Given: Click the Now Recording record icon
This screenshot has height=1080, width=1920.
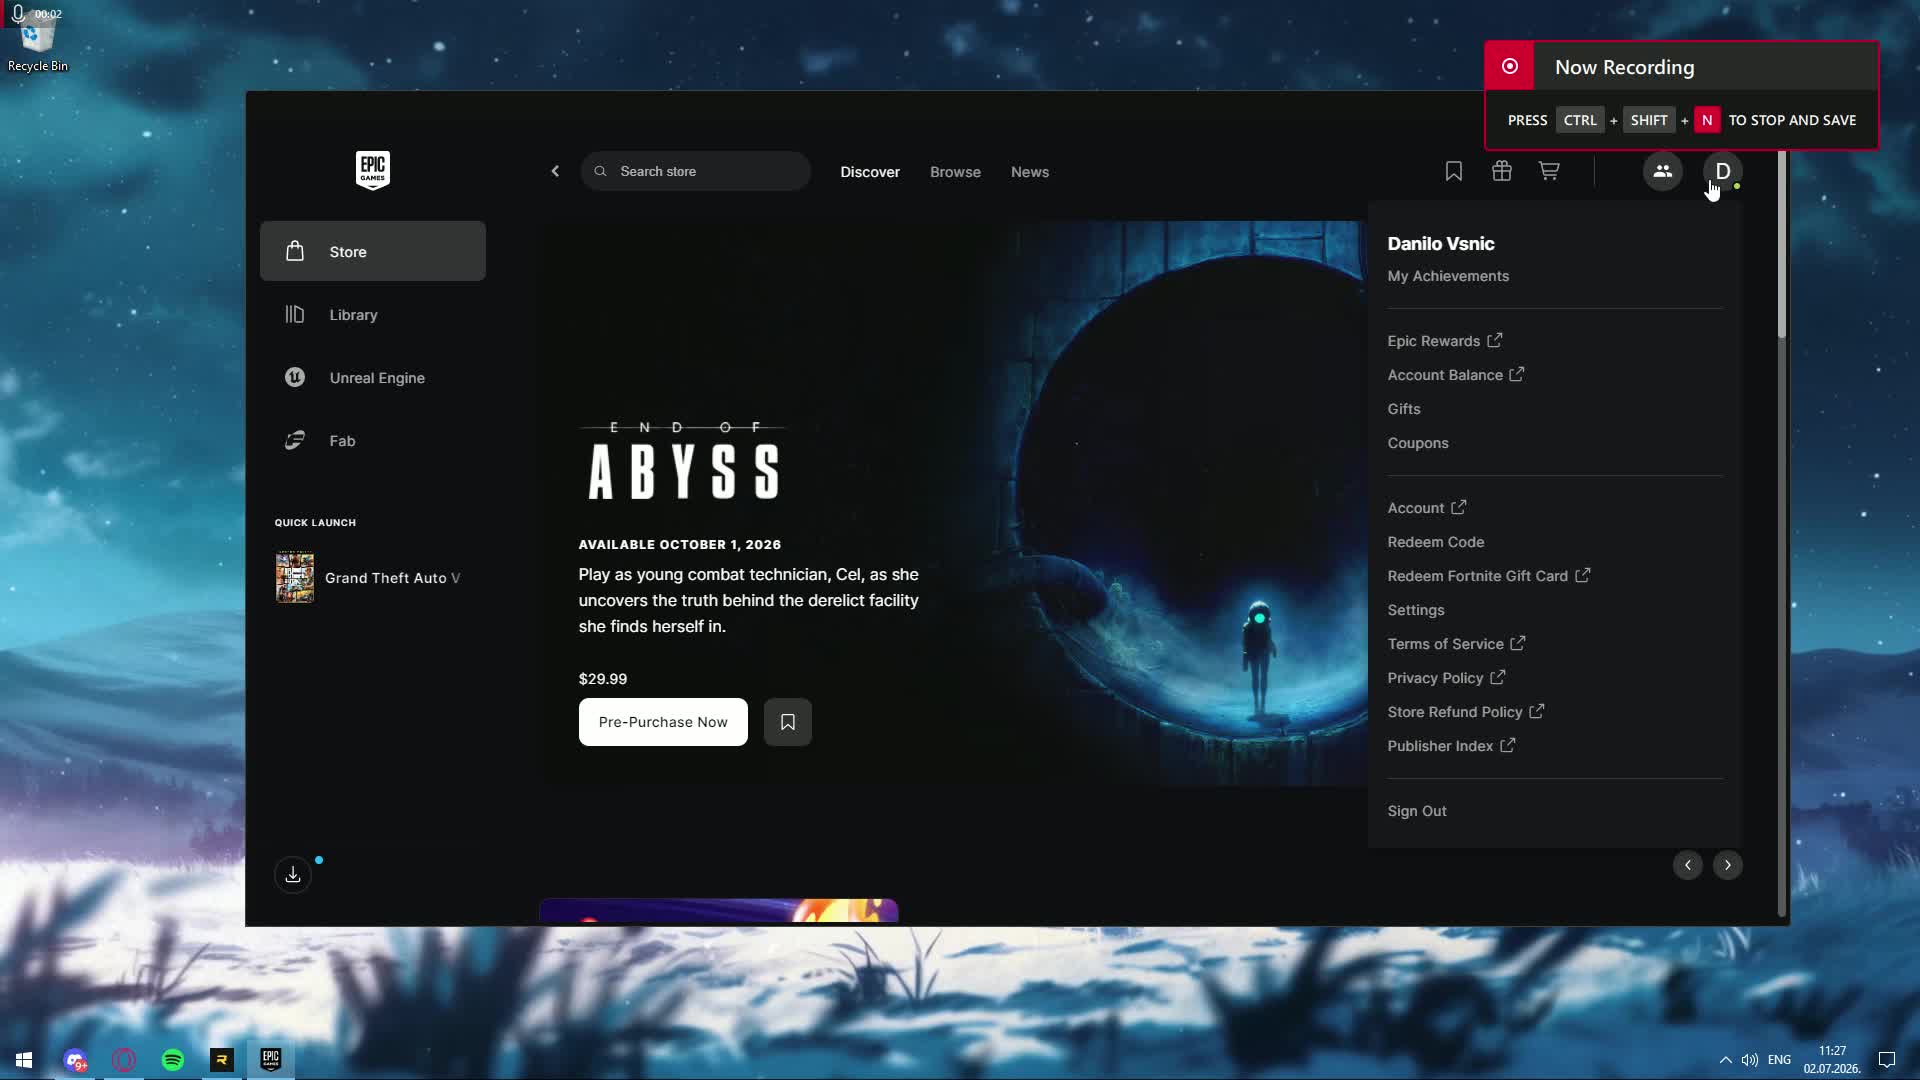Looking at the screenshot, I should point(1510,66).
